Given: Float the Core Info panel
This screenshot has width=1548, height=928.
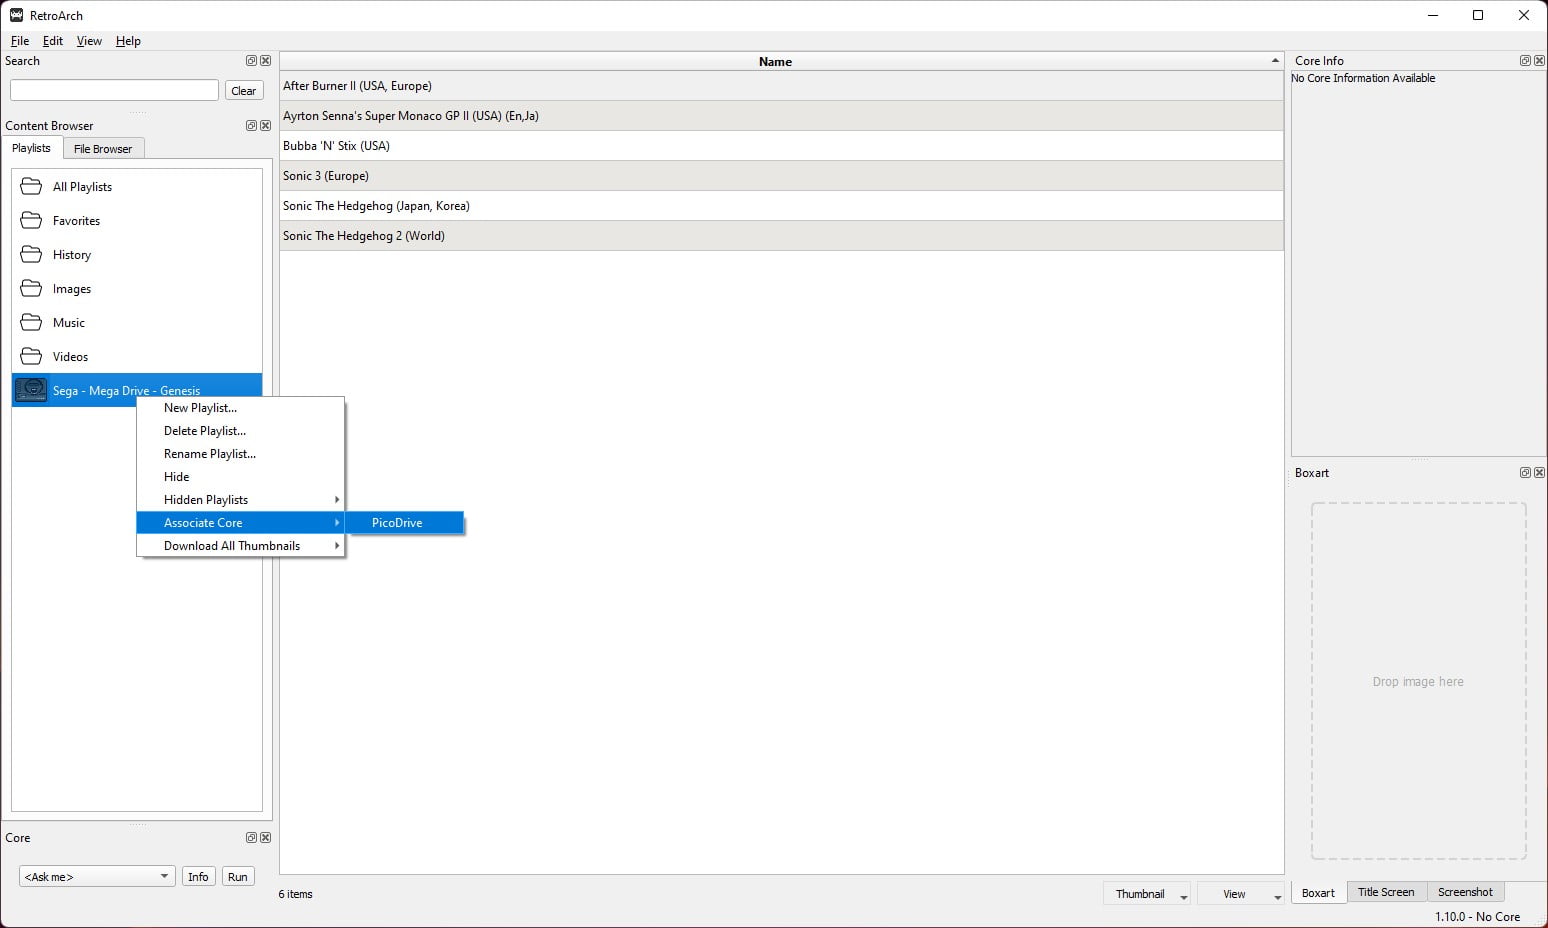Looking at the screenshot, I should coord(1525,61).
